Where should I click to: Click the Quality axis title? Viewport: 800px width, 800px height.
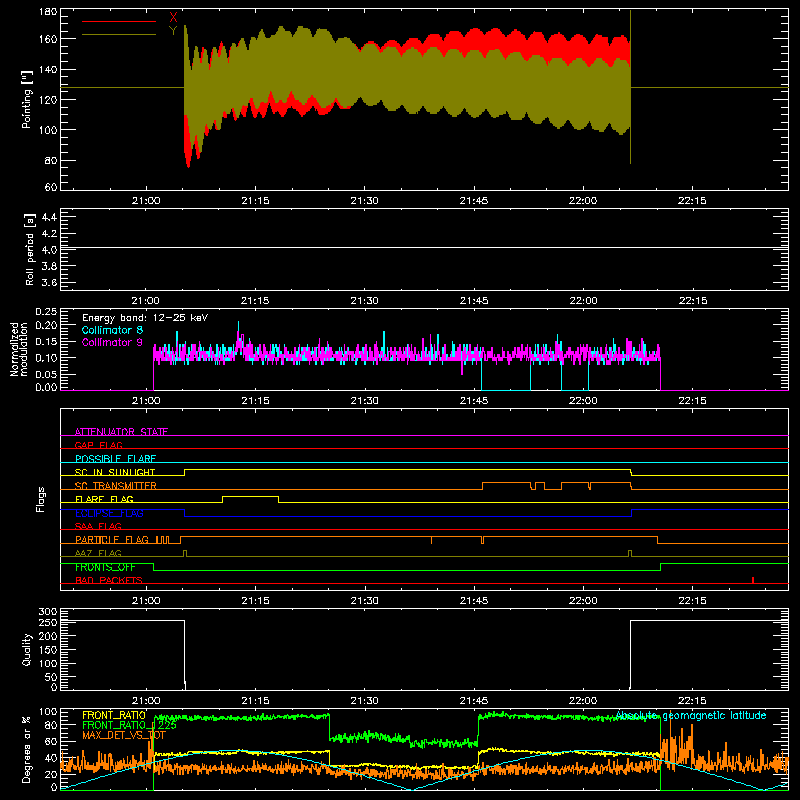click(x=27, y=649)
